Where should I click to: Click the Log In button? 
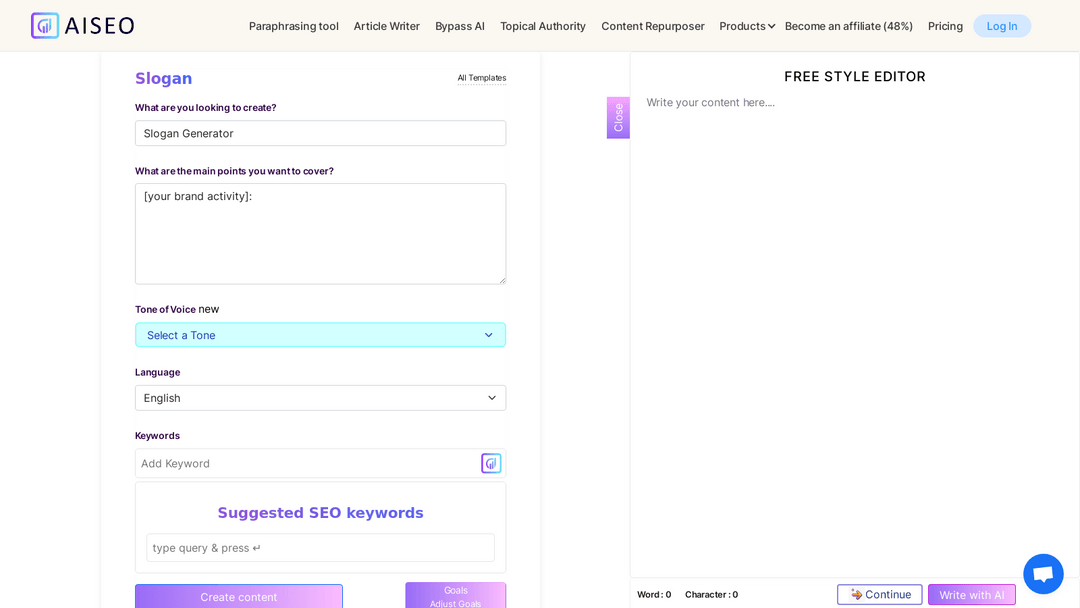click(x=1001, y=26)
